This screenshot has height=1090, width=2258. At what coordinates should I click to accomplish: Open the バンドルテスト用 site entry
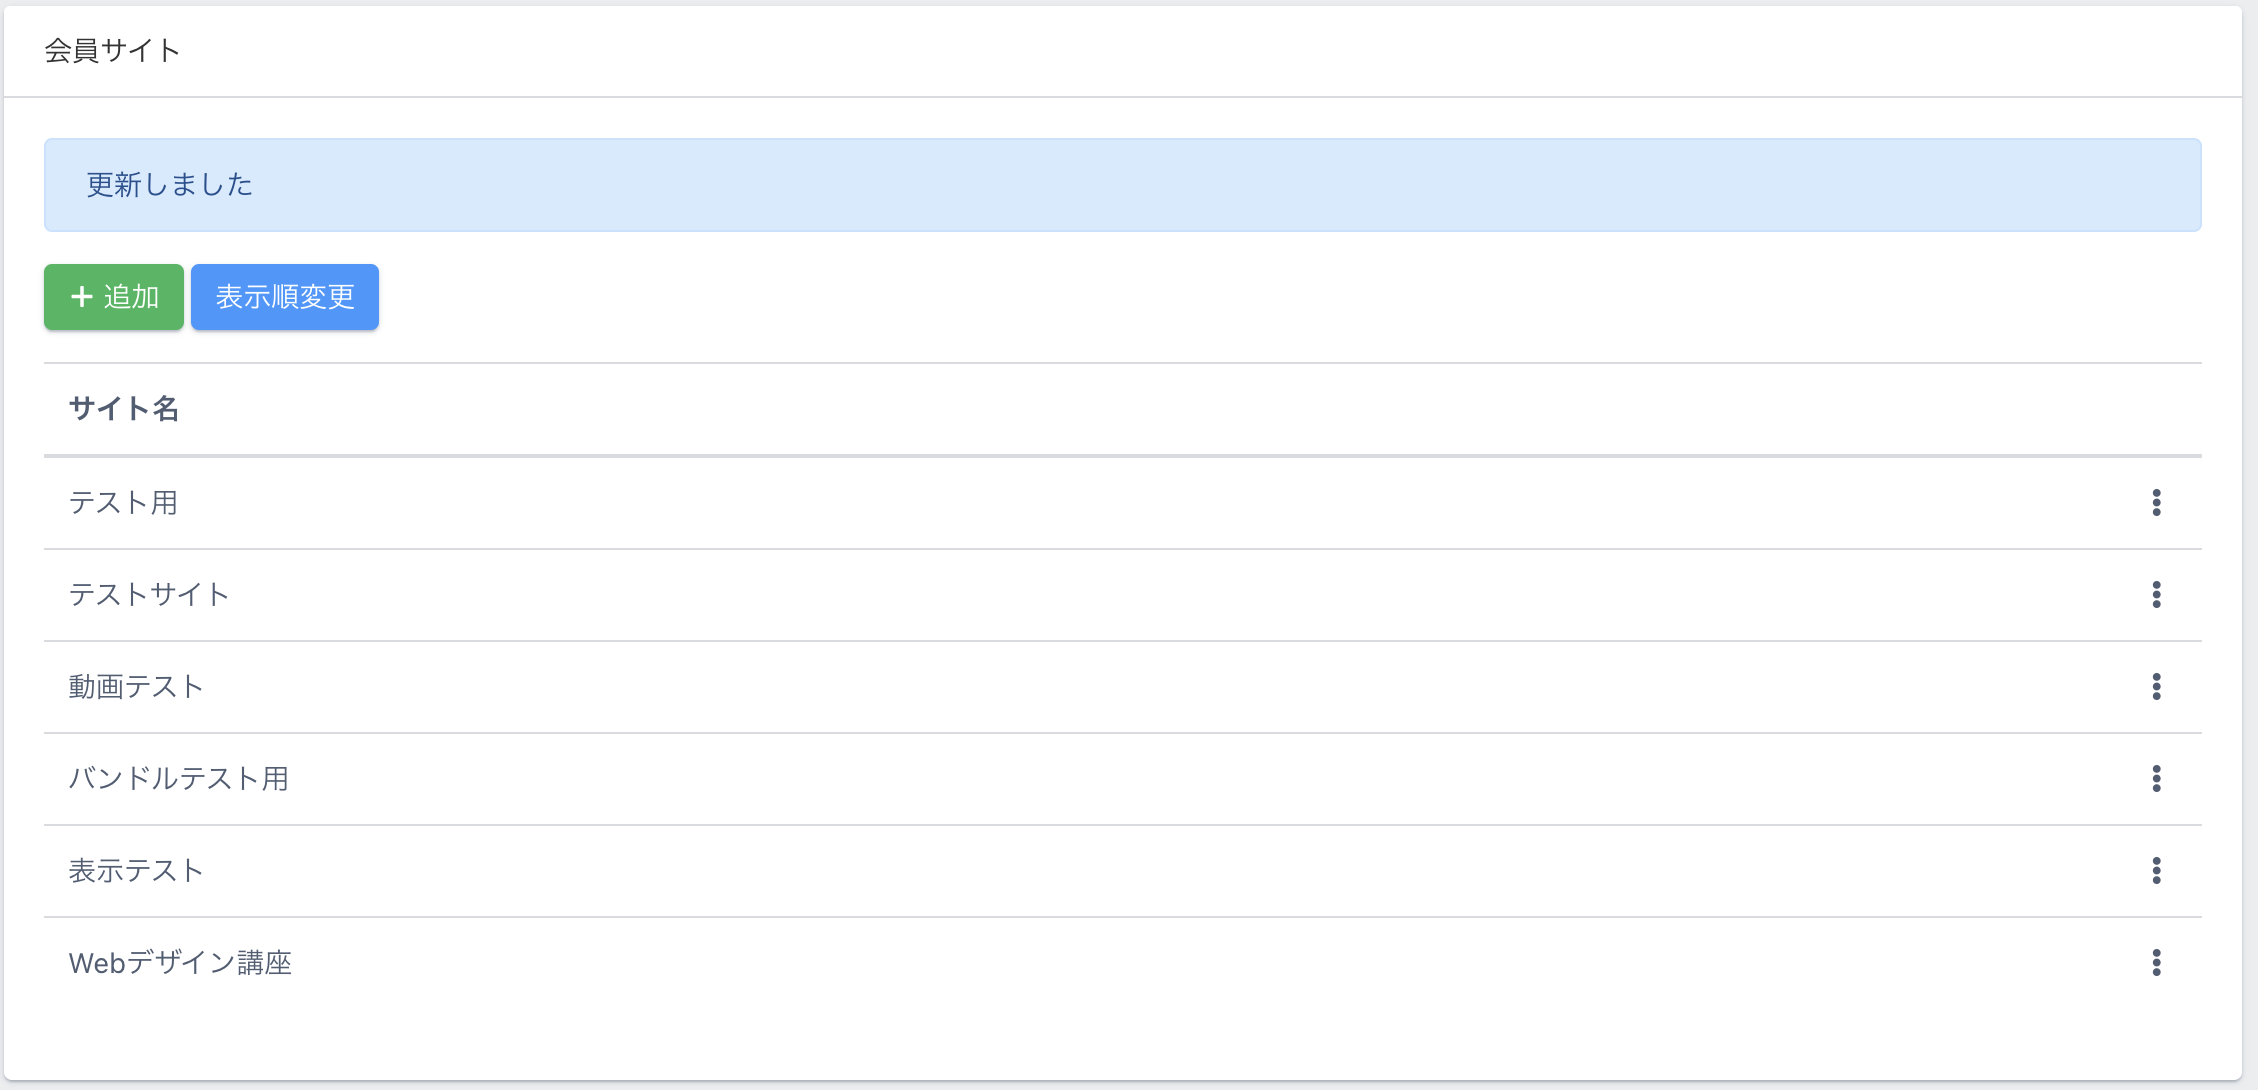click(x=179, y=779)
